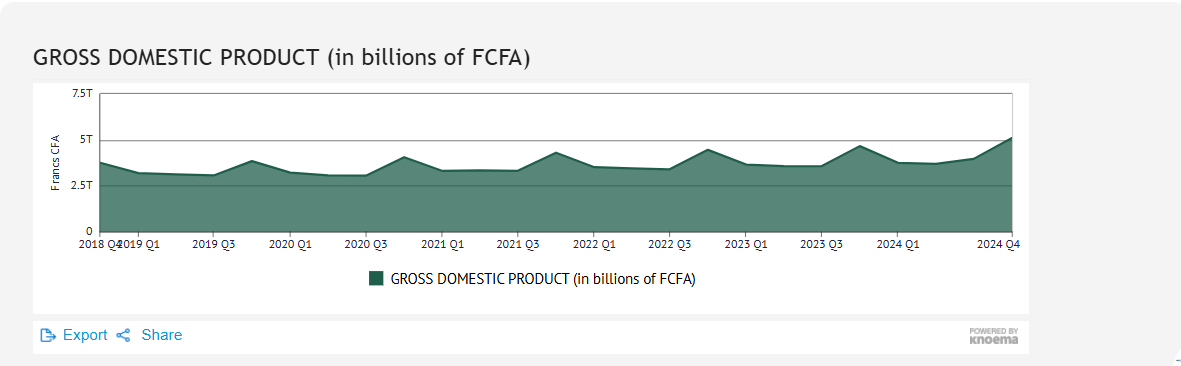Click the 2021 Q3 axis label
The image size is (1181, 366).
tap(518, 244)
